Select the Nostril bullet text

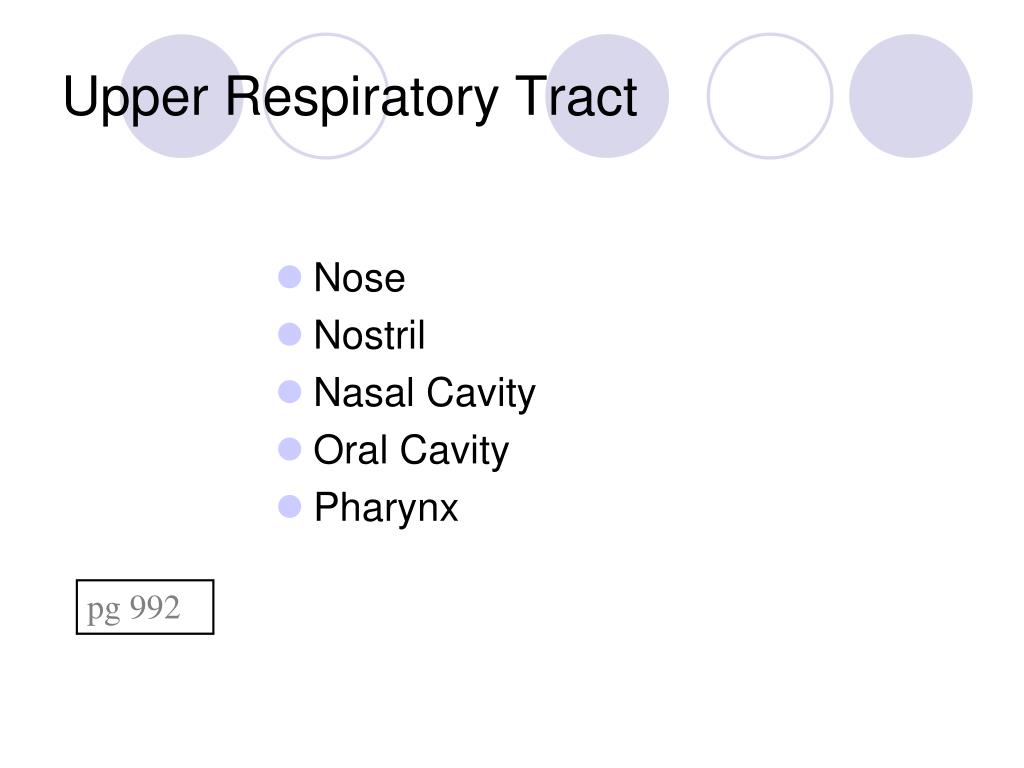[370, 335]
